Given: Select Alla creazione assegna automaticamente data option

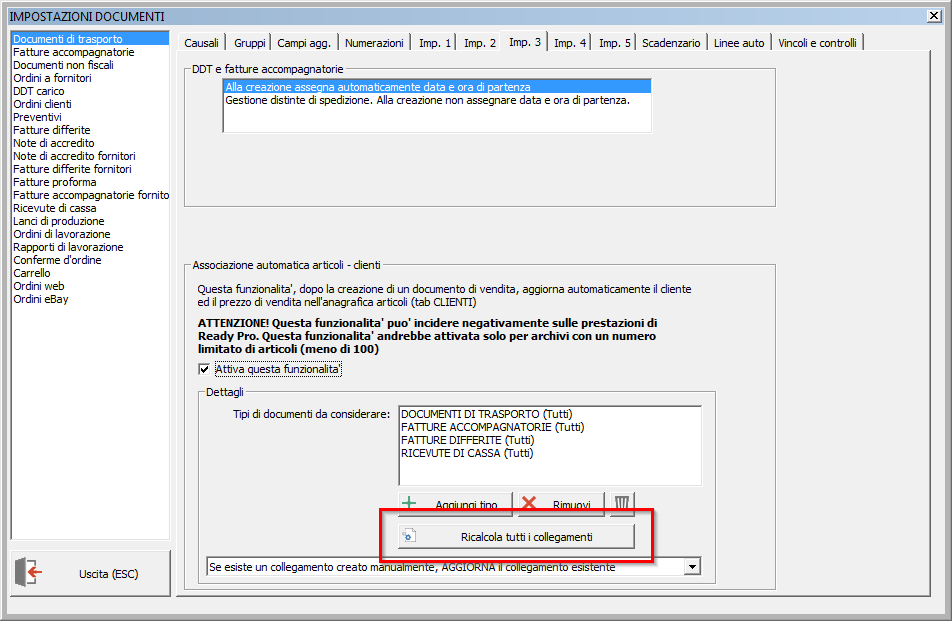Looking at the screenshot, I should (x=437, y=87).
